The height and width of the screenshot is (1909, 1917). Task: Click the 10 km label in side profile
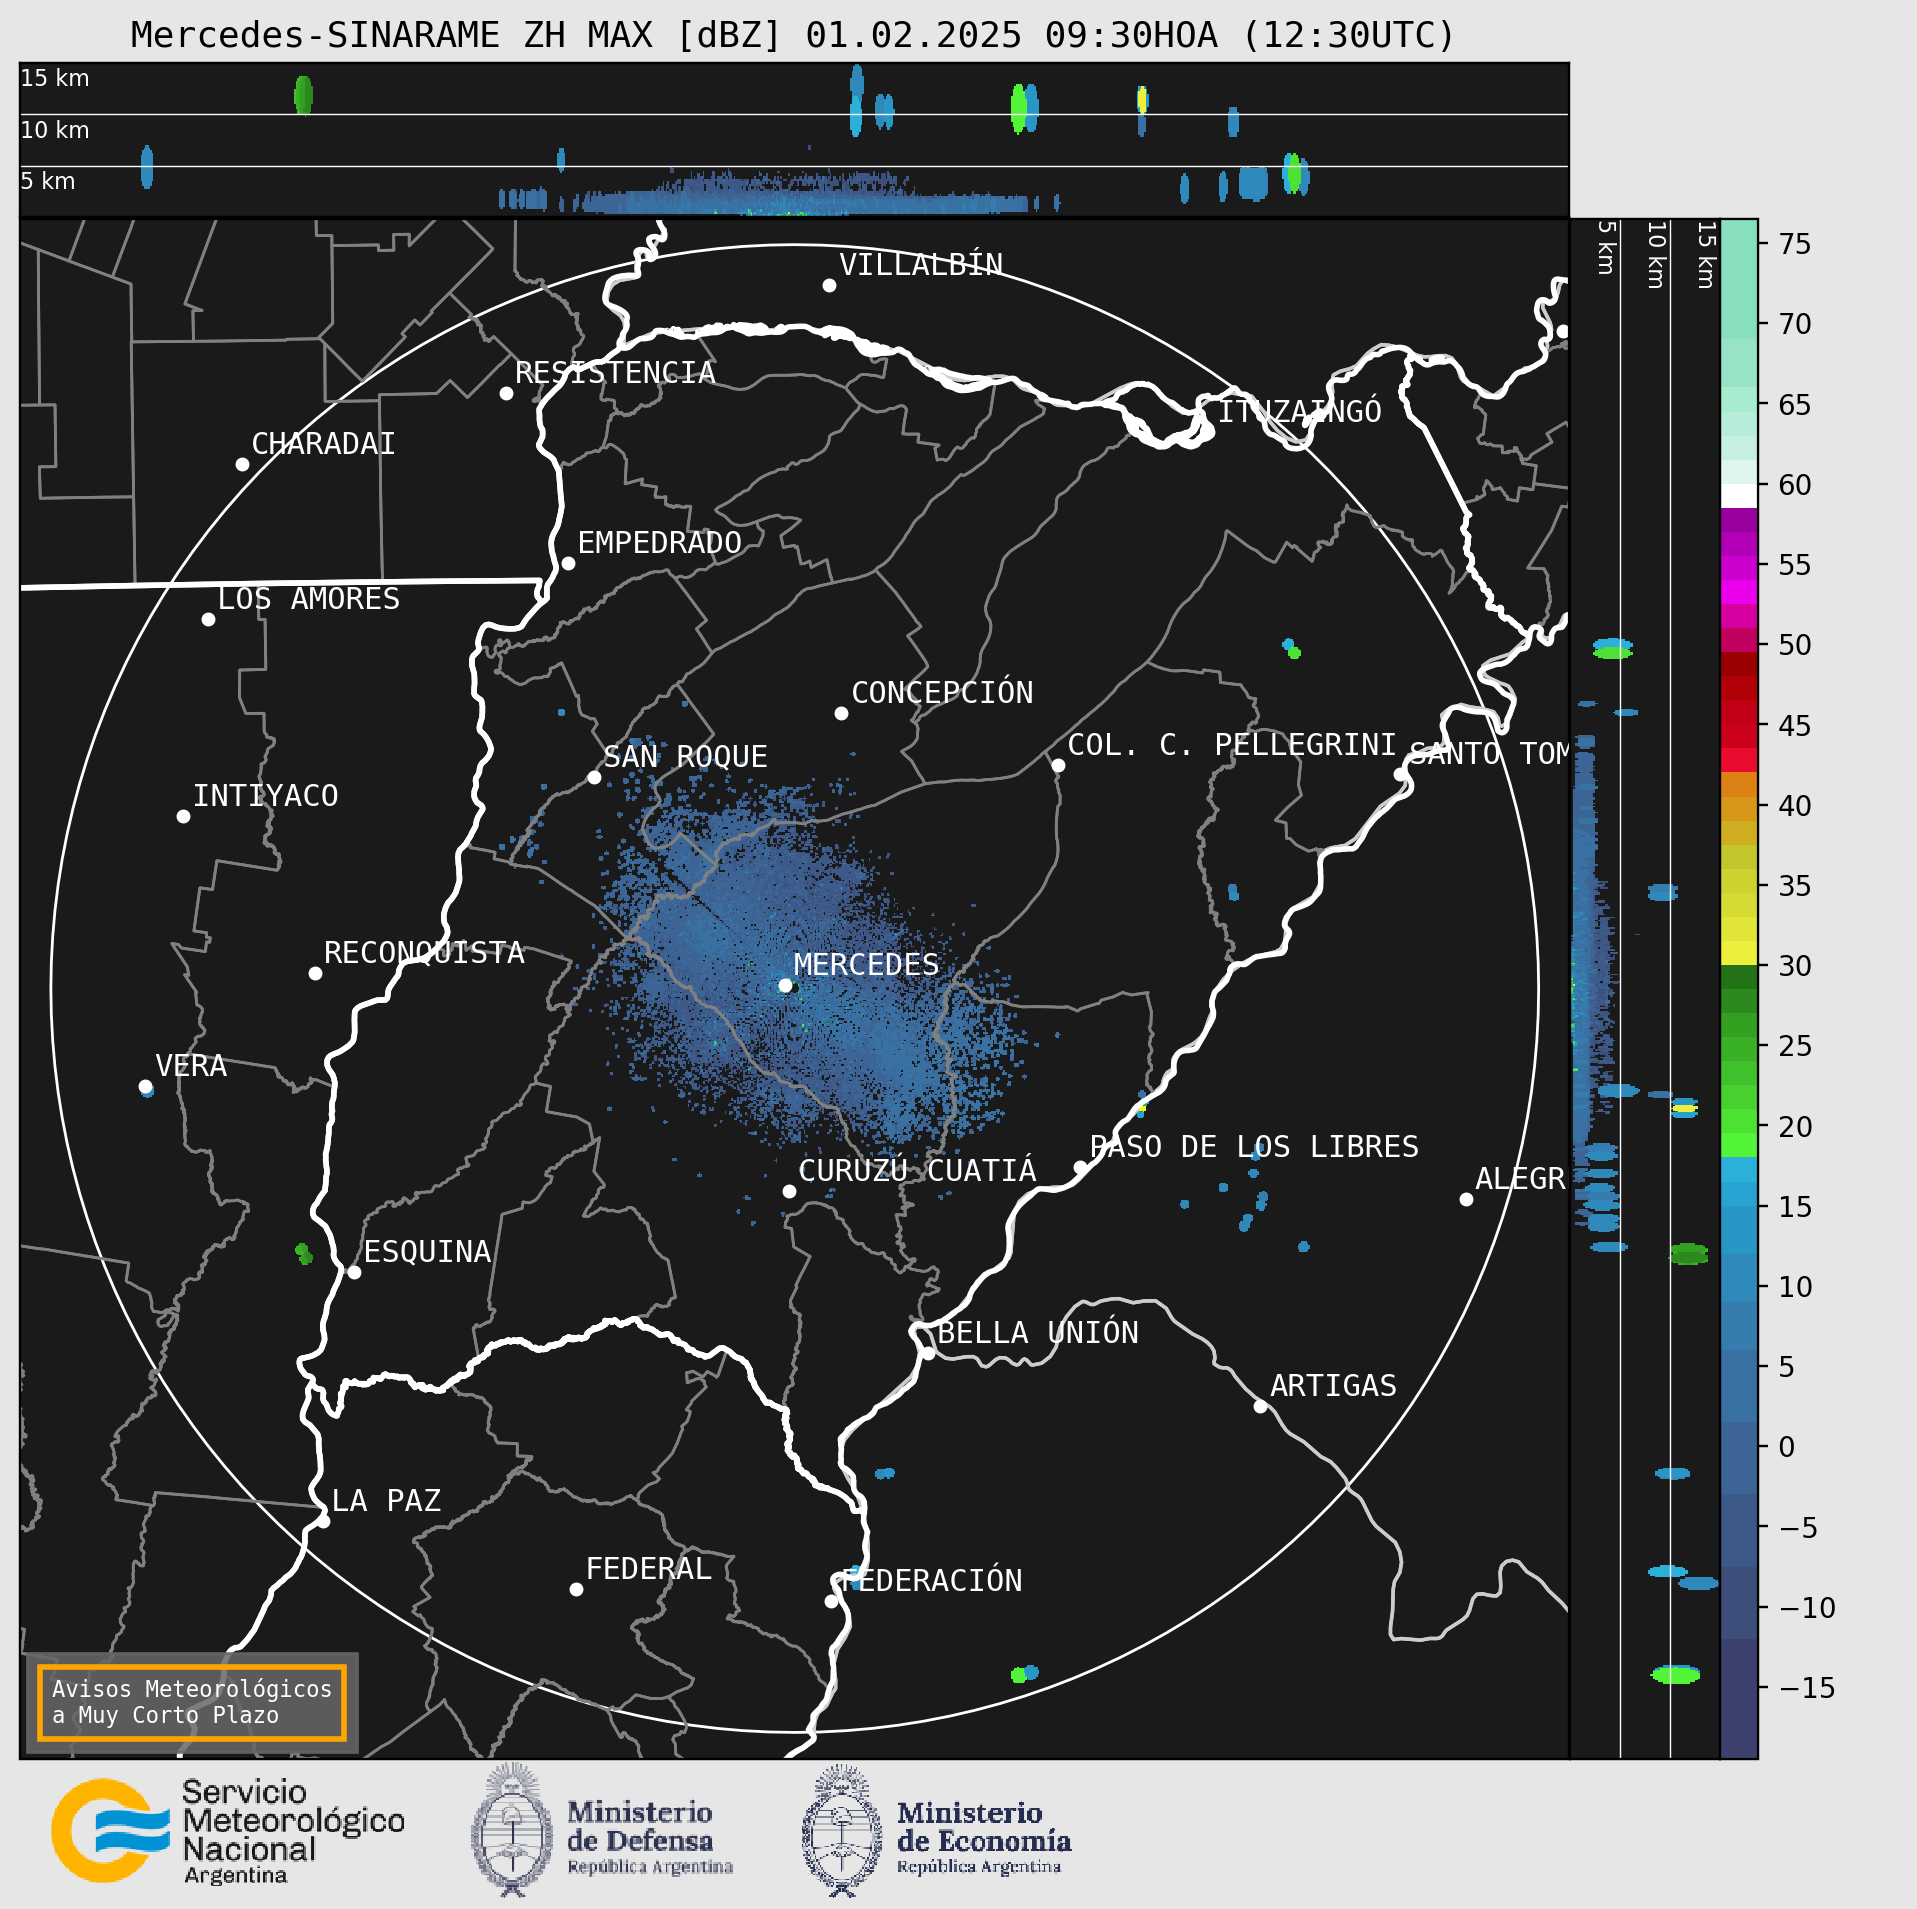(1655, 255)
